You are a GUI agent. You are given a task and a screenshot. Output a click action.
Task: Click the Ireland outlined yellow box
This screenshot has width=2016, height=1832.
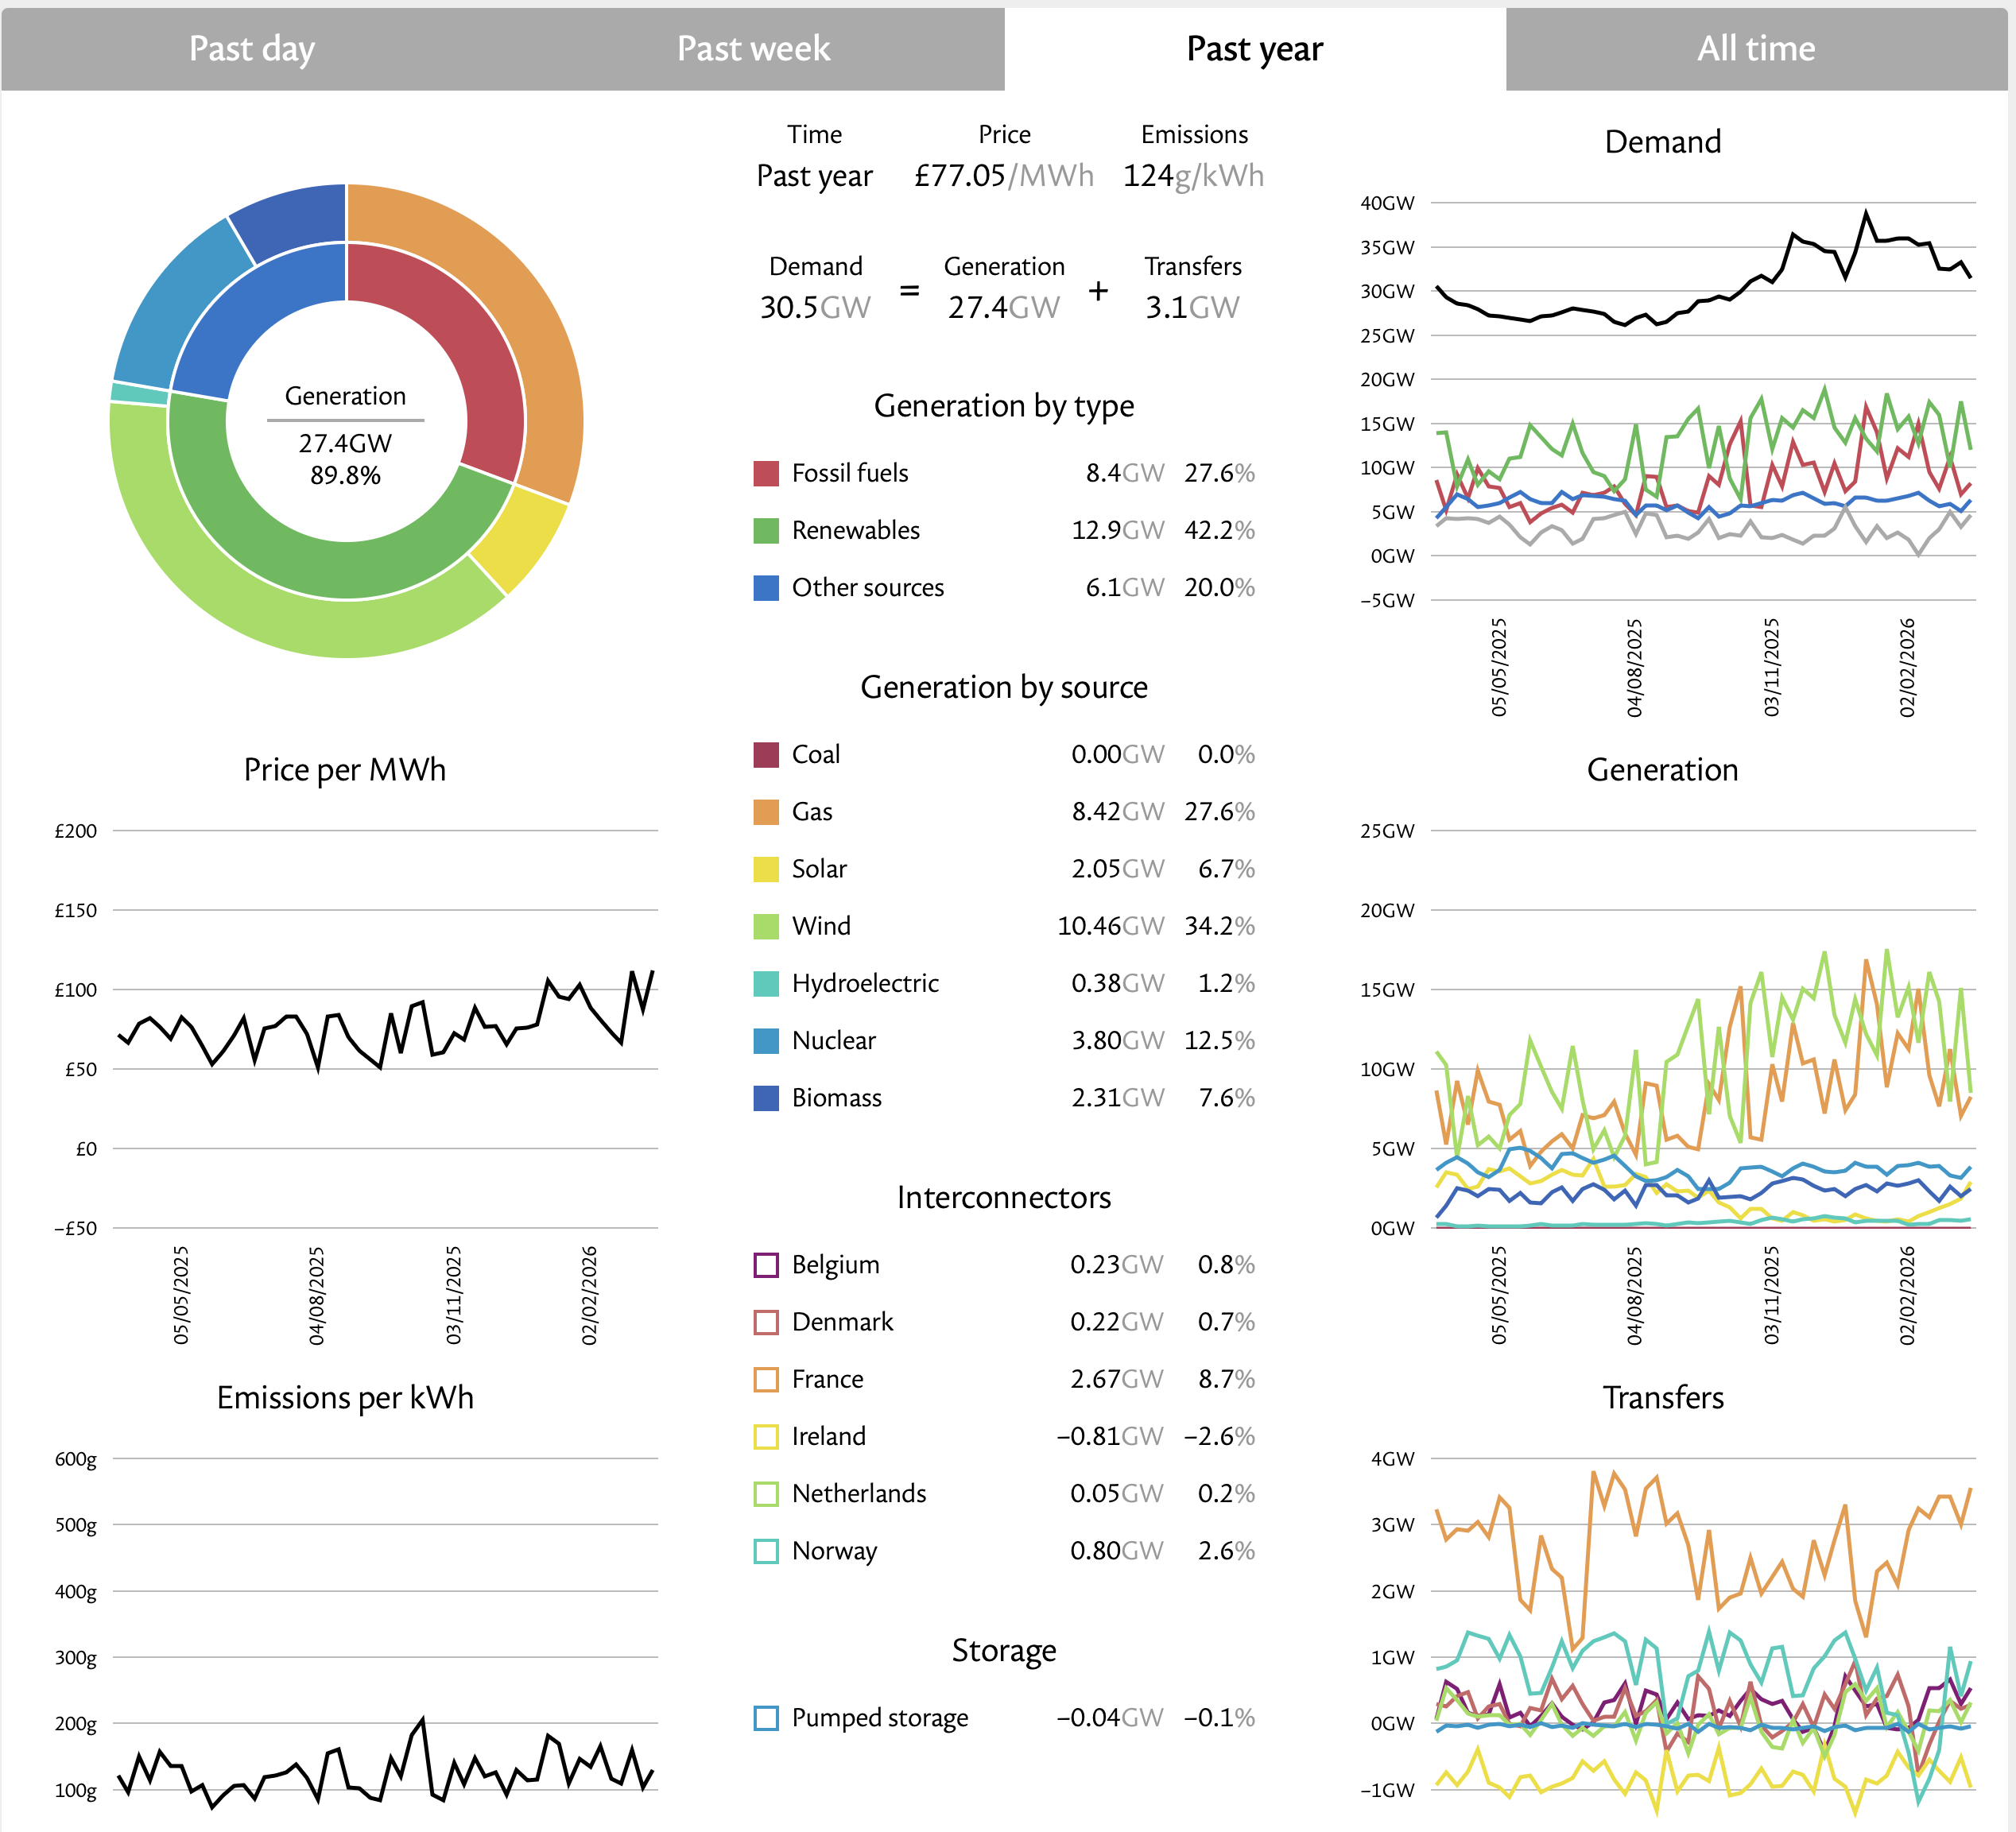pos(766,1437)
